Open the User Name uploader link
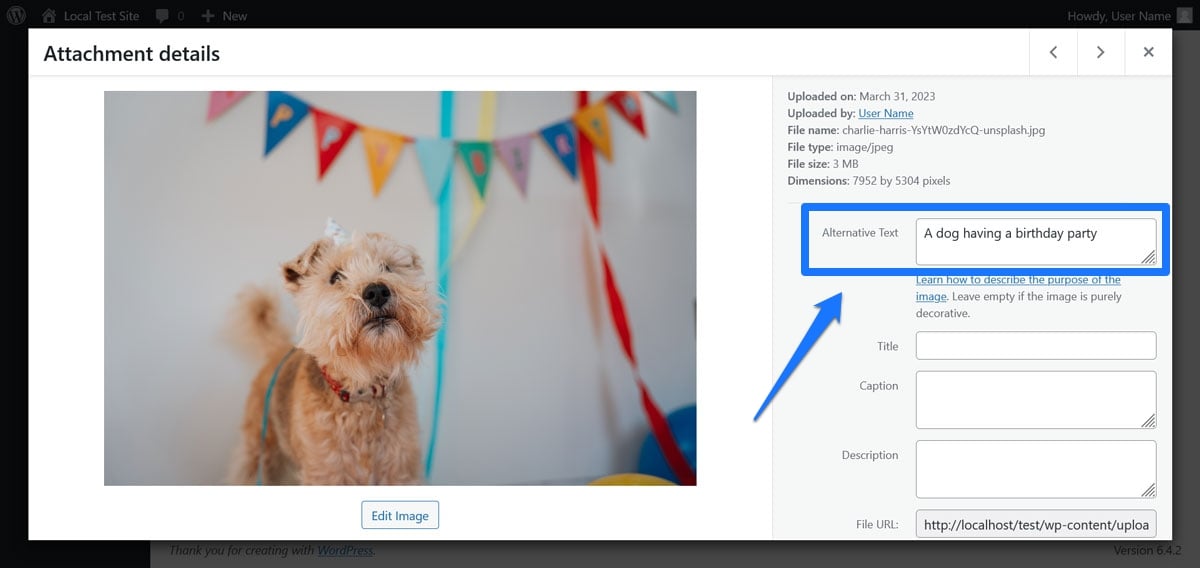Image resolution: width=1200 pixels, height=568 pixels. 885,113
